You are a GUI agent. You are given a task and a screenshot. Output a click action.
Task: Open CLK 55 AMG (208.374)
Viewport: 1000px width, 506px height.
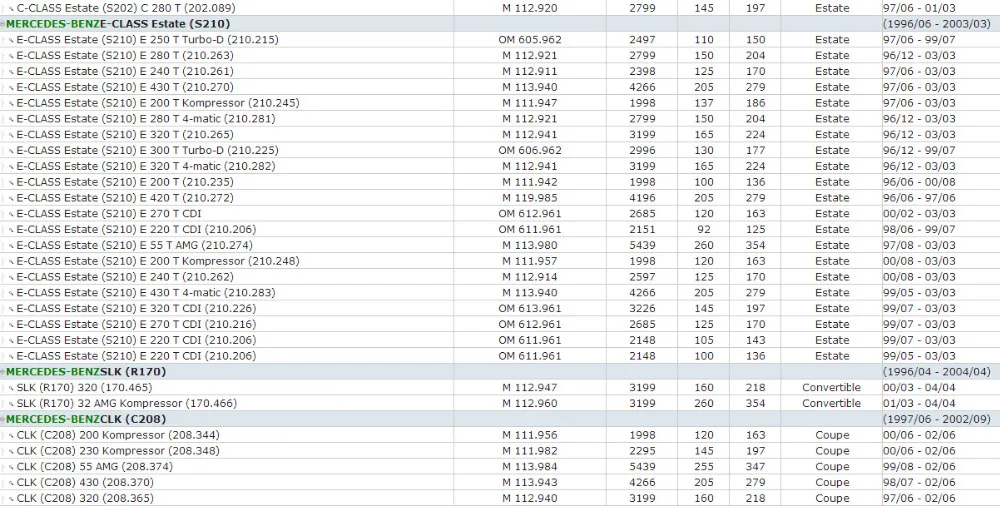coord(94,467)
